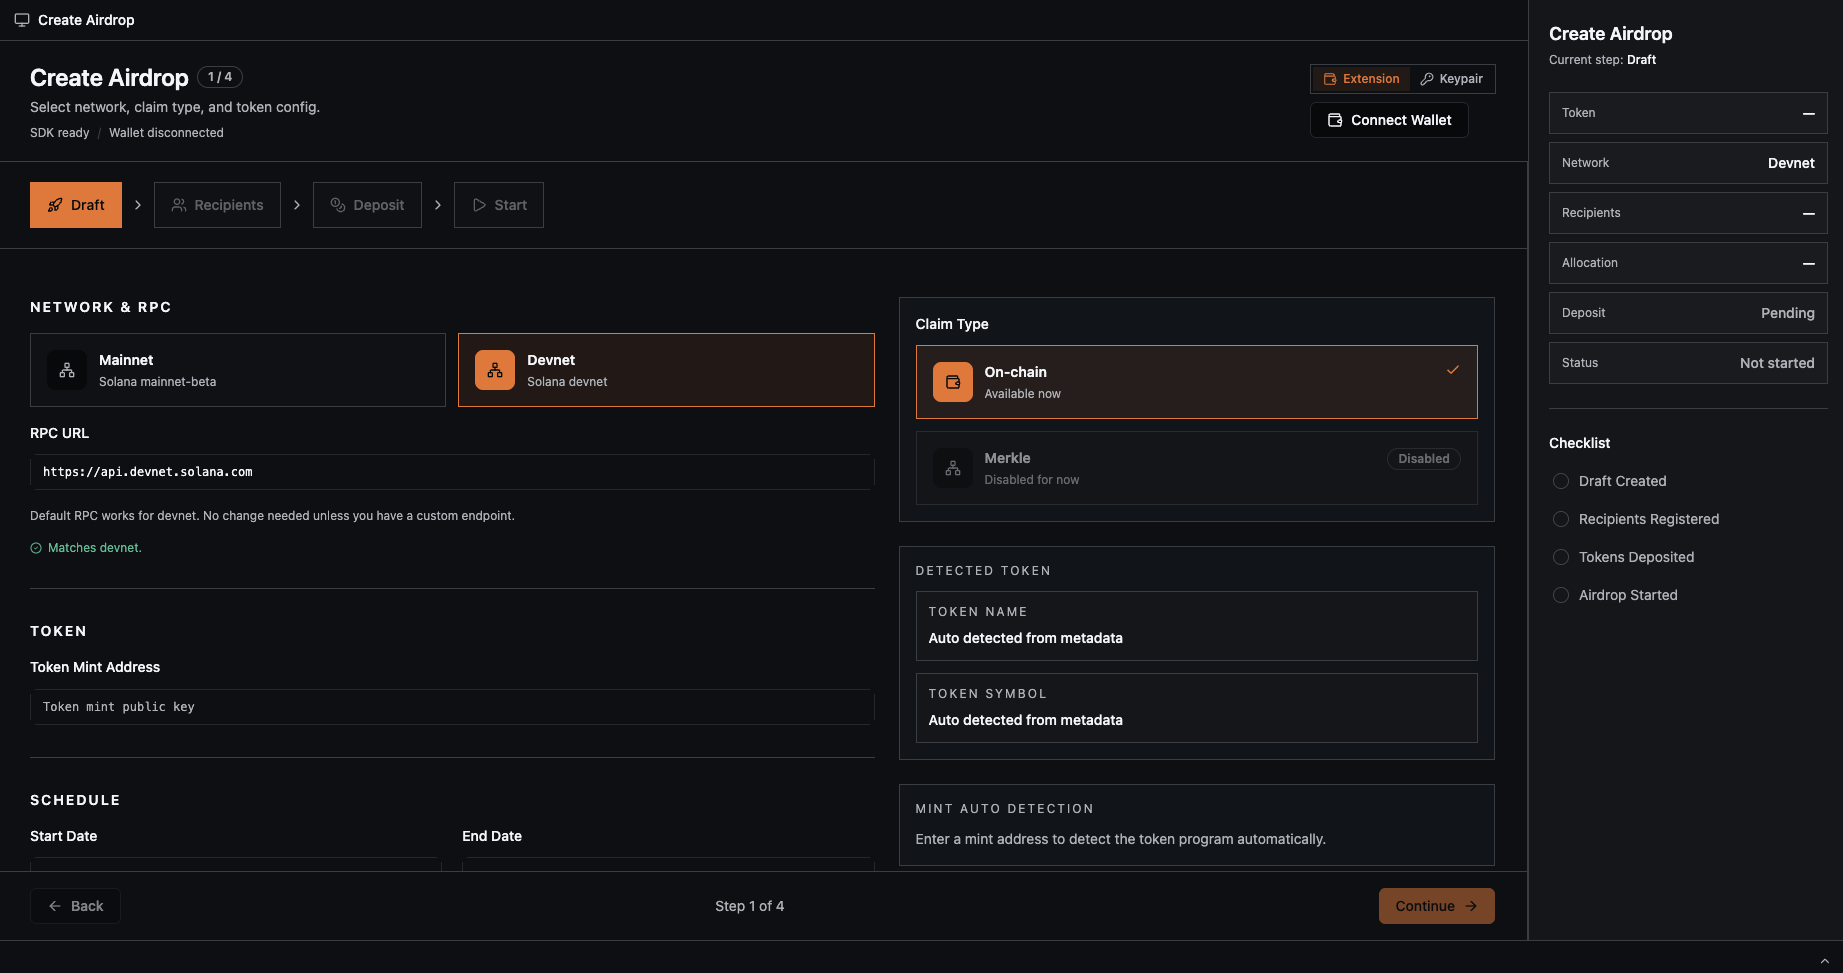Click the chevron in bottom-right corner
The height and width of the screenshot is (973, 1843).
tap(1824, 961)
